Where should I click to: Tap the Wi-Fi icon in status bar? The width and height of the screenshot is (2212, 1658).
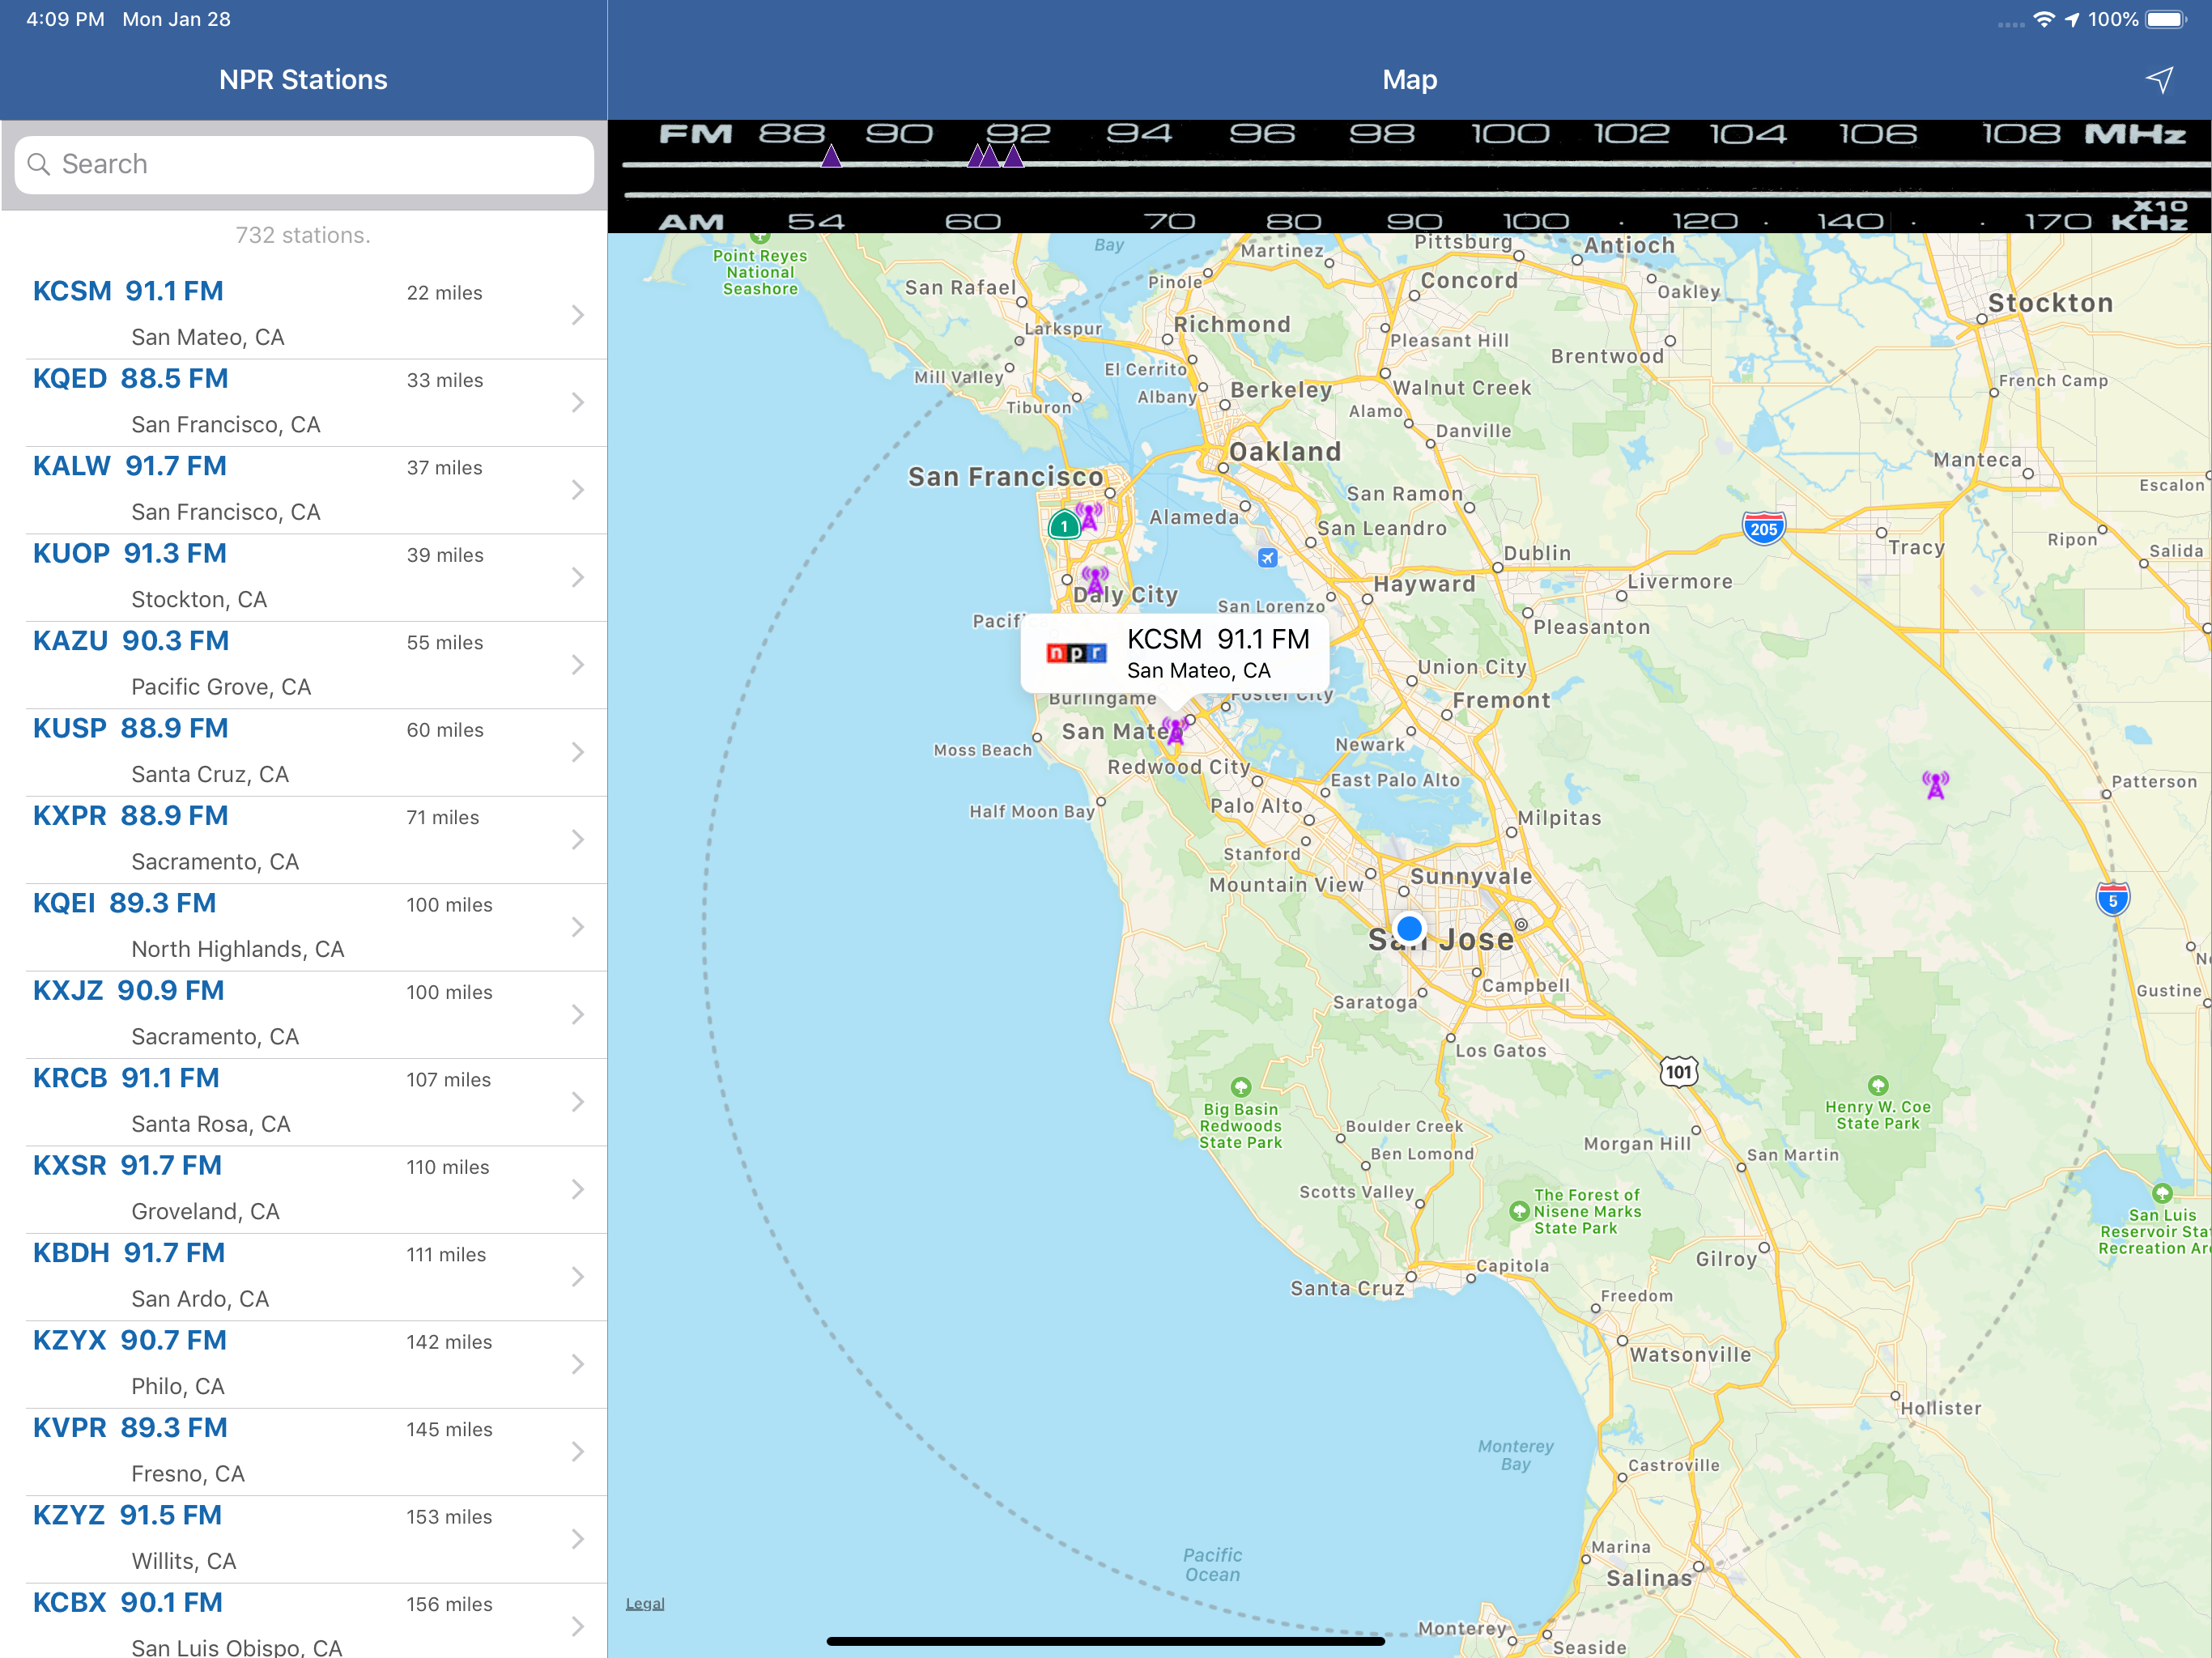point(2043,20)
